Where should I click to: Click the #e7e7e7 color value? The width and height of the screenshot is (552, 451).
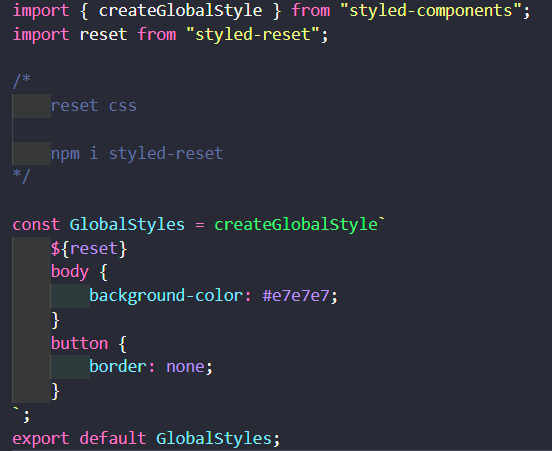[296, 296]
